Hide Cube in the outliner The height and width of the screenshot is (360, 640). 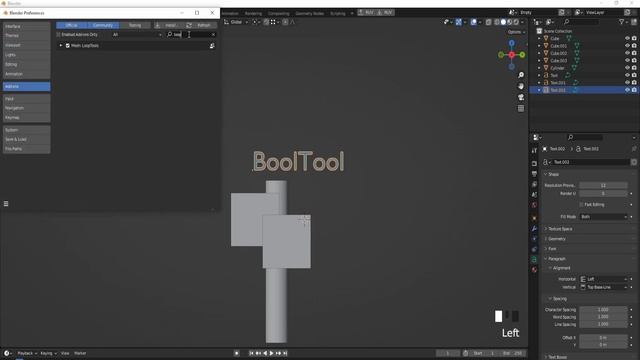627,38
